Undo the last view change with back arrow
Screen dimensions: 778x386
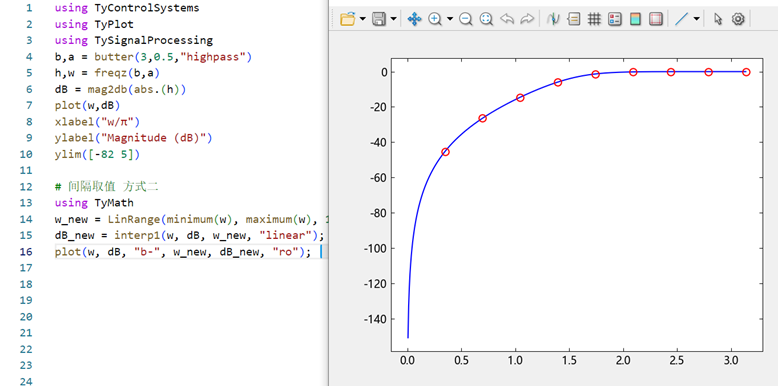coord(507,19)
